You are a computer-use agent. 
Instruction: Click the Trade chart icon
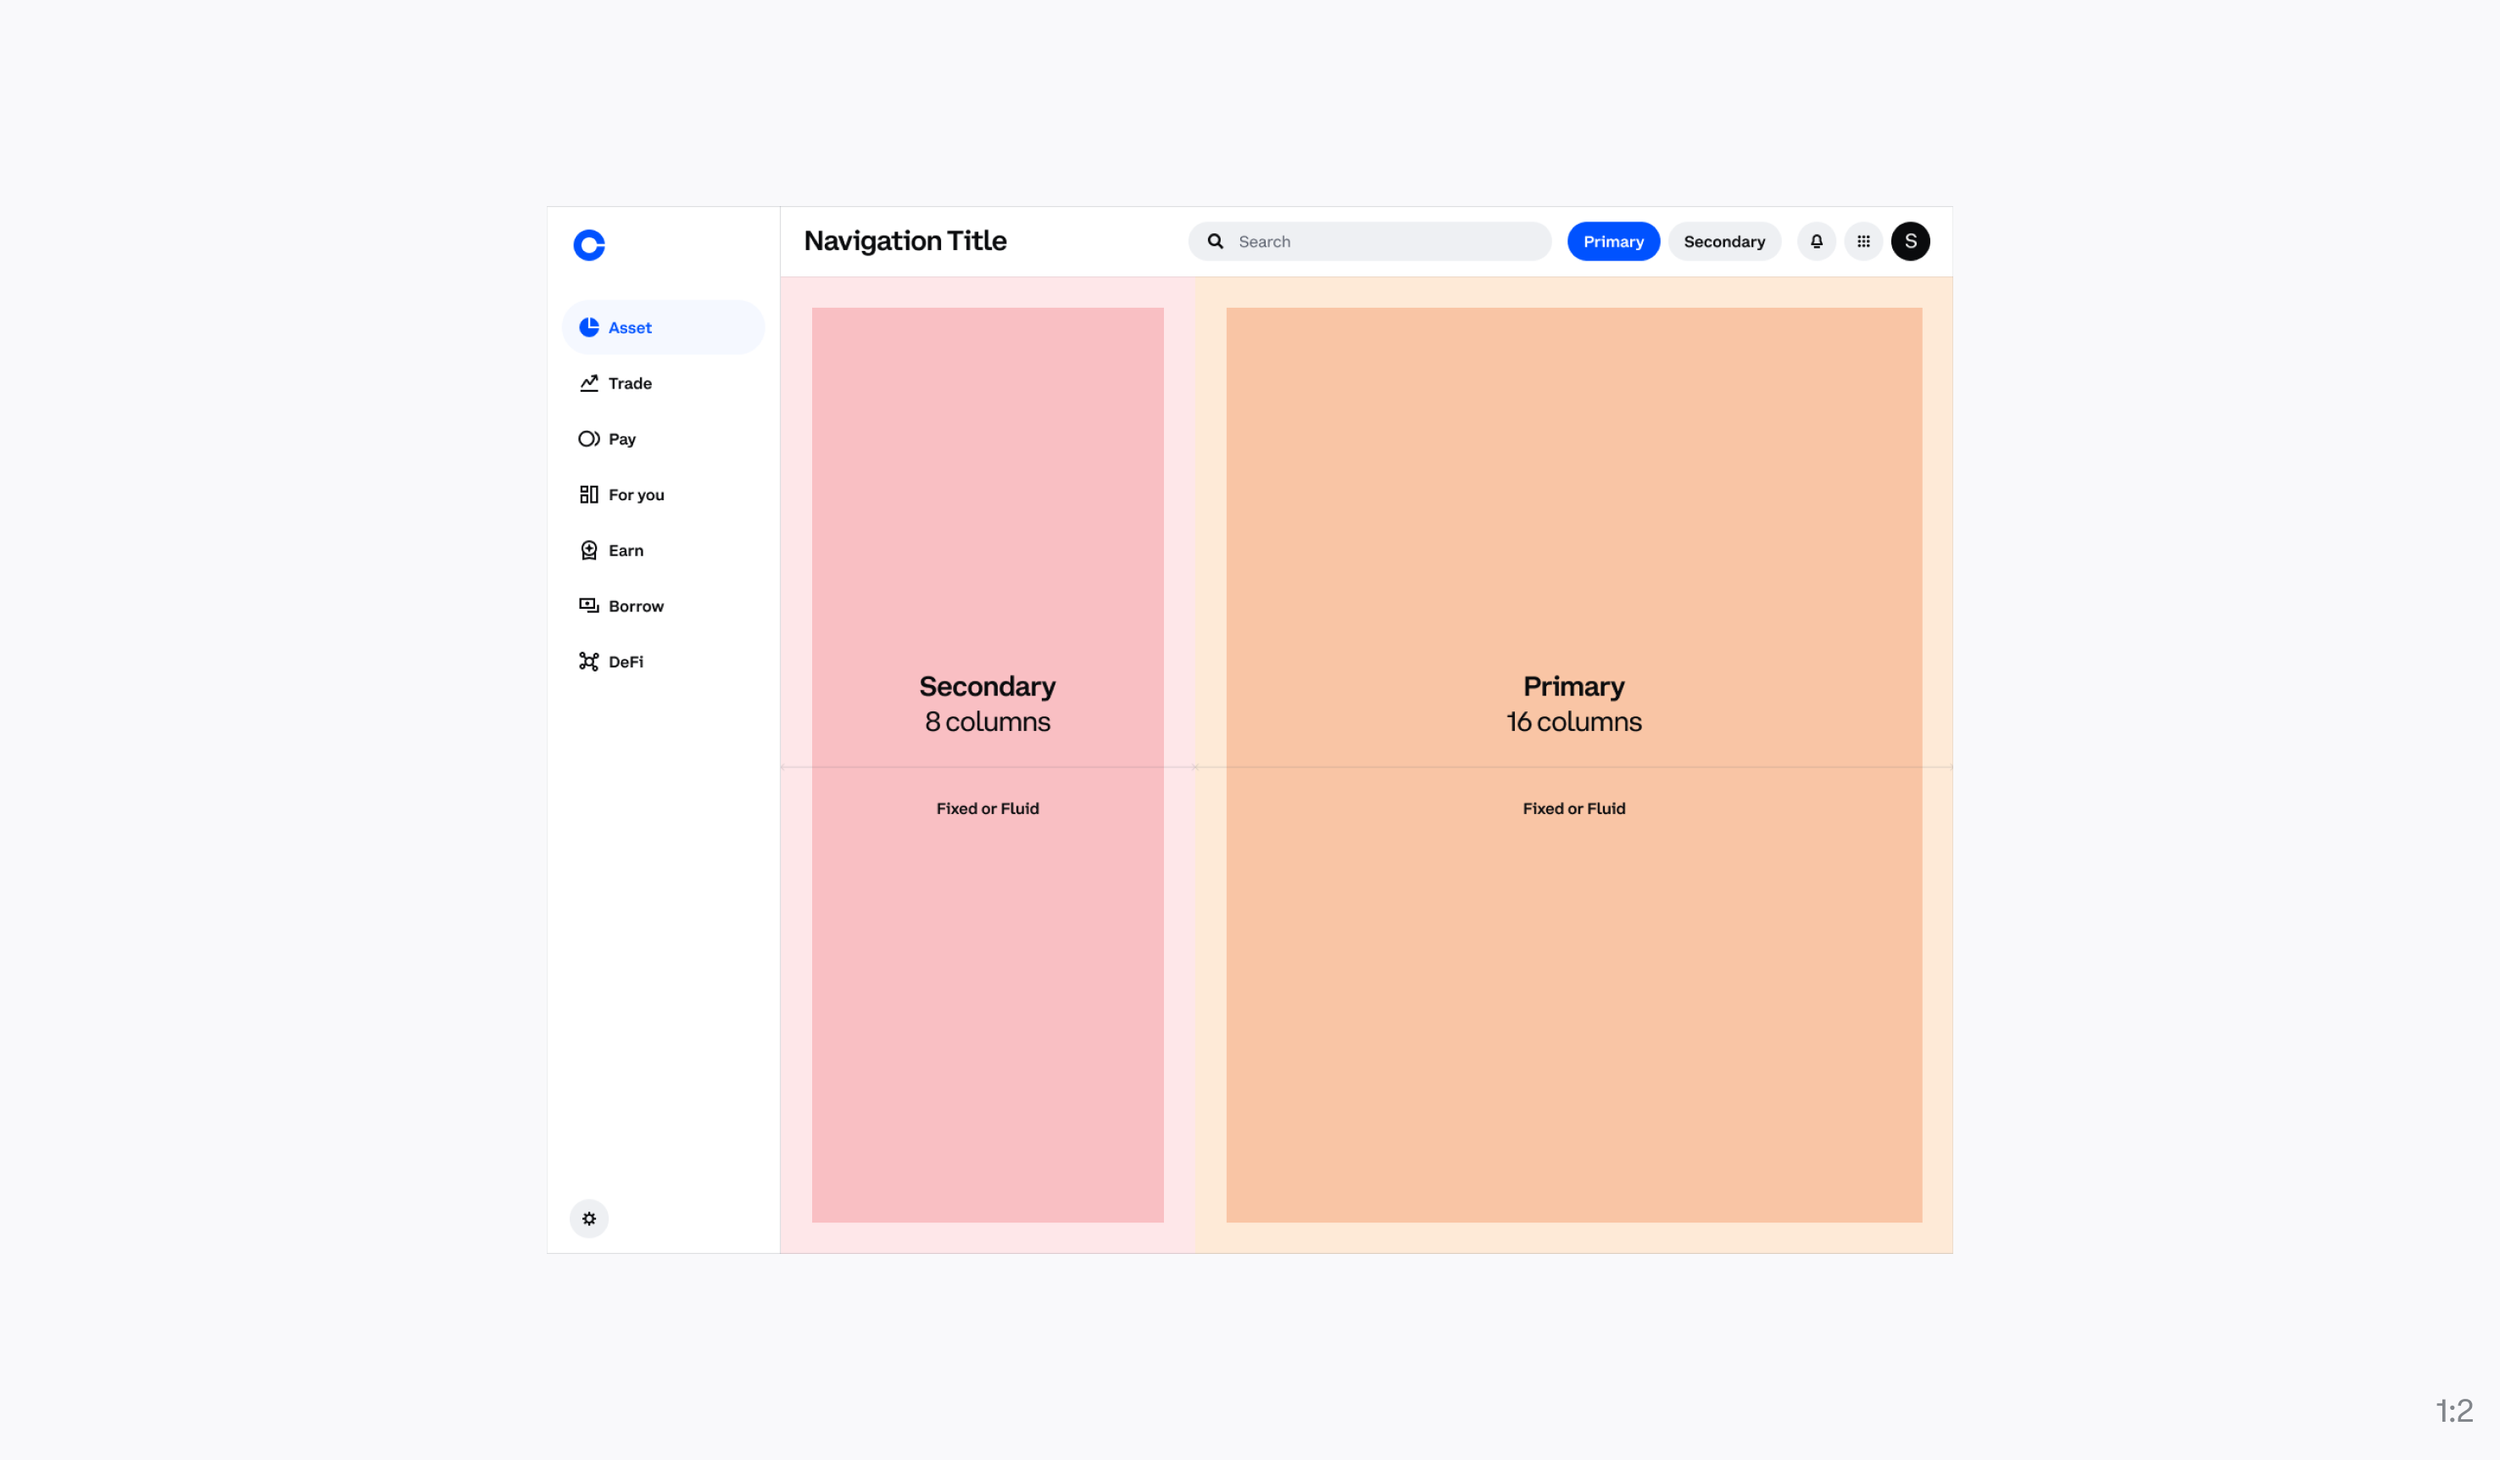coord(589,383)
